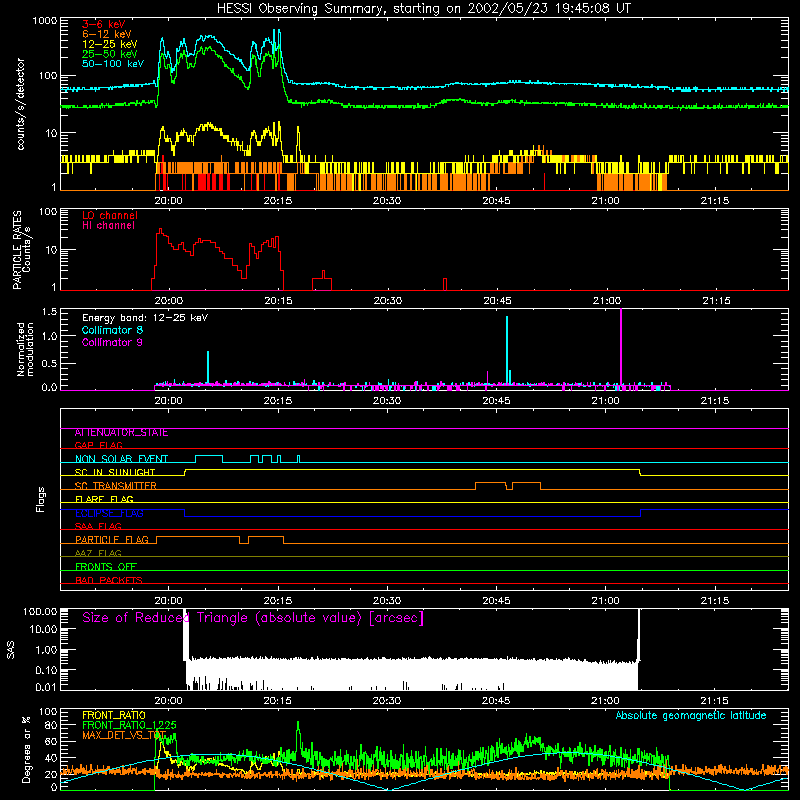Select the SAA_FLAG label
This screenshot has height=800, width=800.
pyautogui.click(x=98, y=526)
